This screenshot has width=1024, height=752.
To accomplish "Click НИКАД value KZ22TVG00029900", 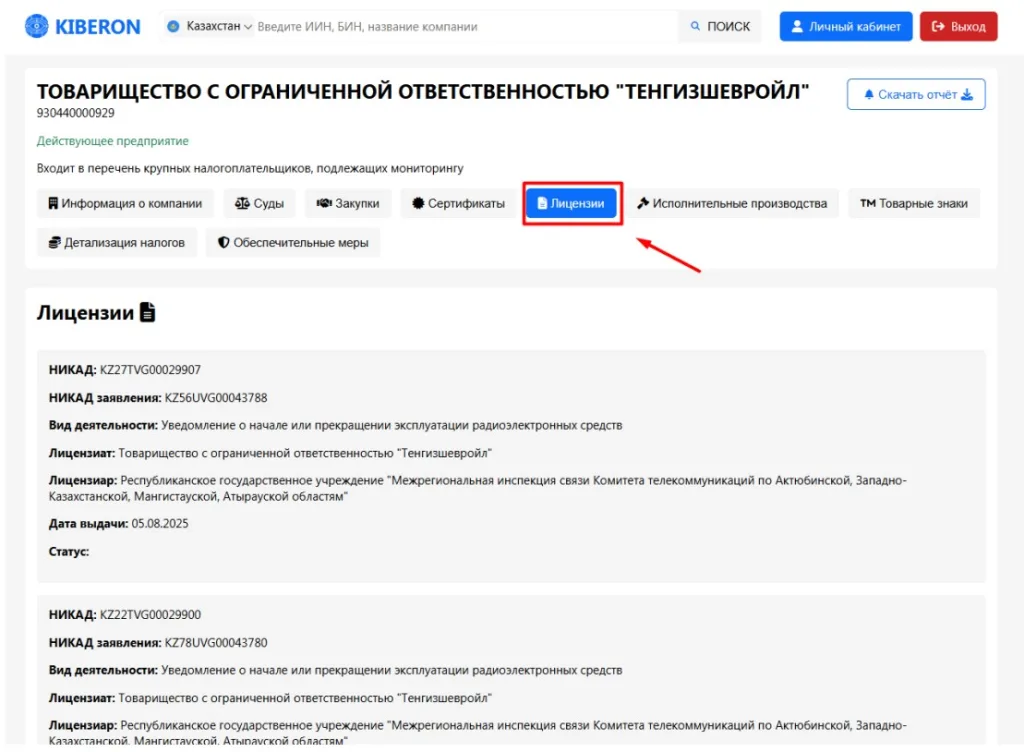I will [x=150, y=614].
